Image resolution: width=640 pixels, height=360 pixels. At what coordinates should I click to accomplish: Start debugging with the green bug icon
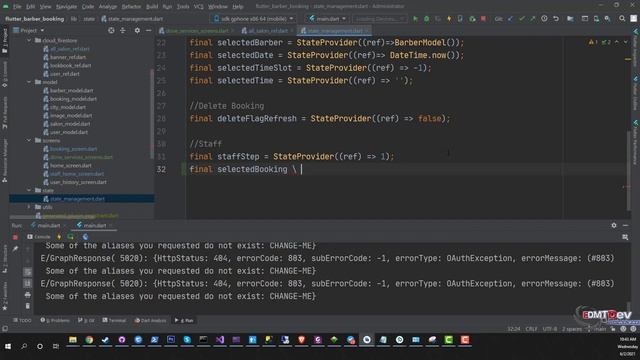(426, 19)
